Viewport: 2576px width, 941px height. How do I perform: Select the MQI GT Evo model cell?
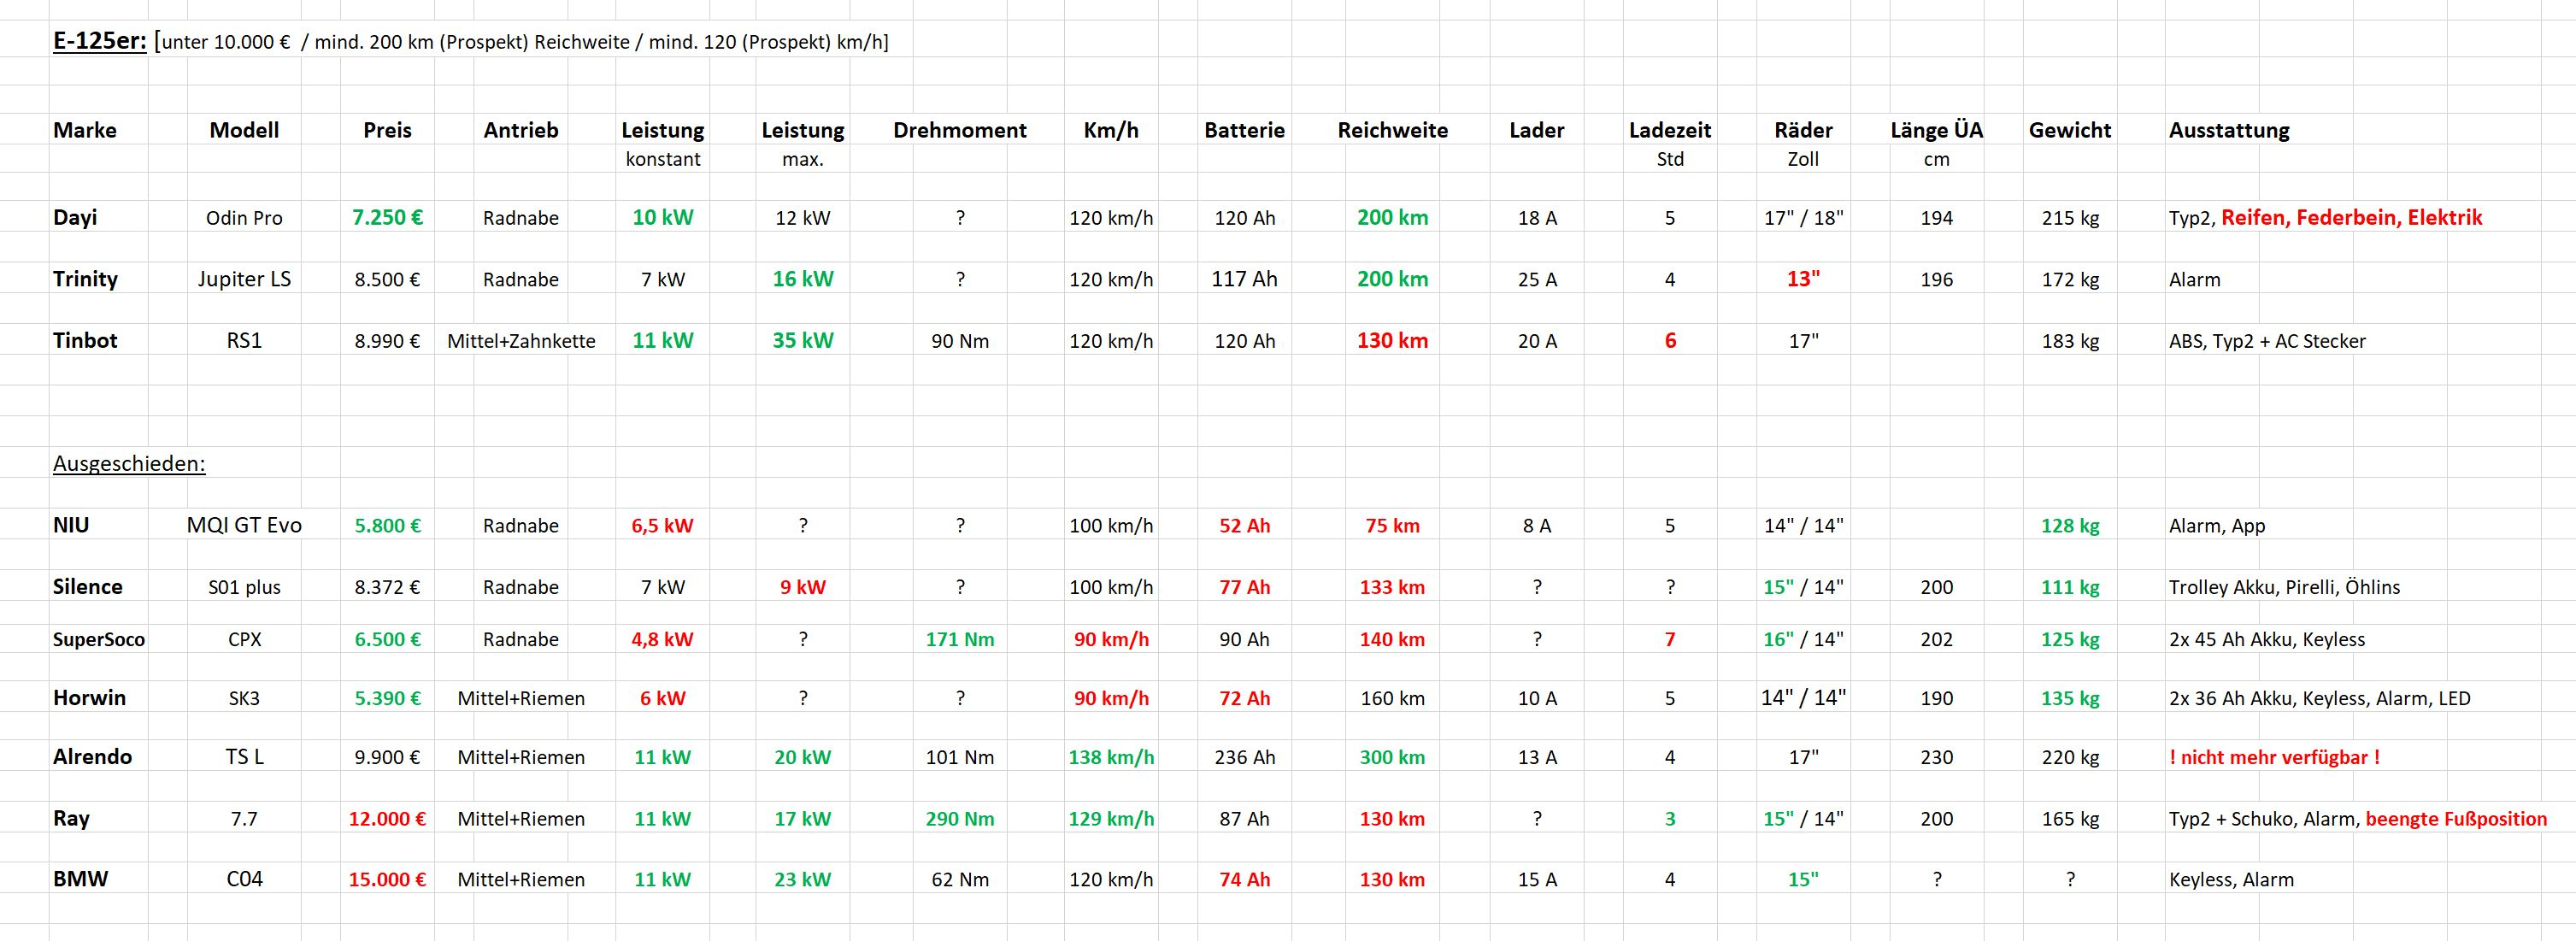[x=244, y=526]
